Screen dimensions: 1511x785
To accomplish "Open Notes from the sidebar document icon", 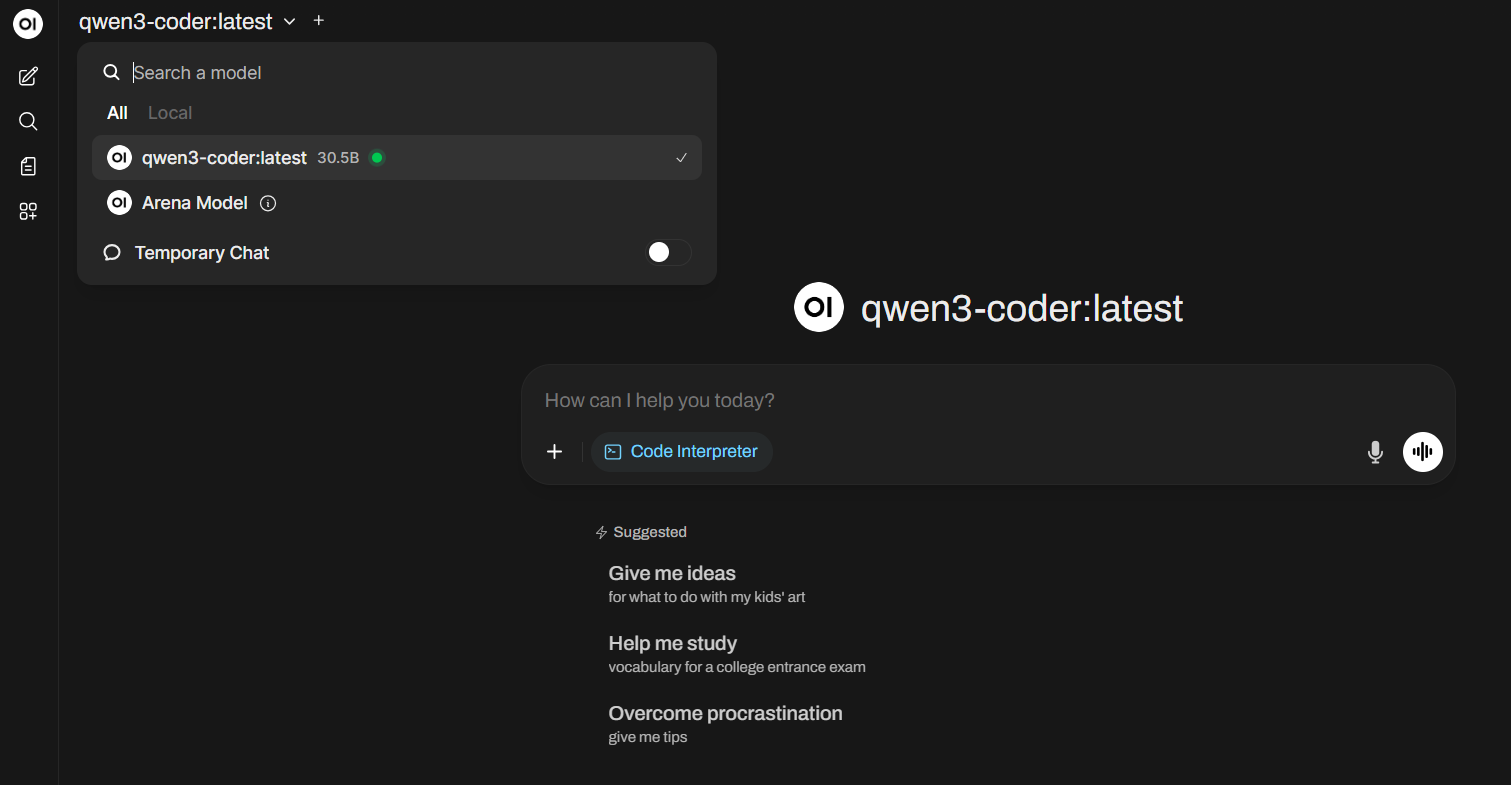I will [28, 166].
